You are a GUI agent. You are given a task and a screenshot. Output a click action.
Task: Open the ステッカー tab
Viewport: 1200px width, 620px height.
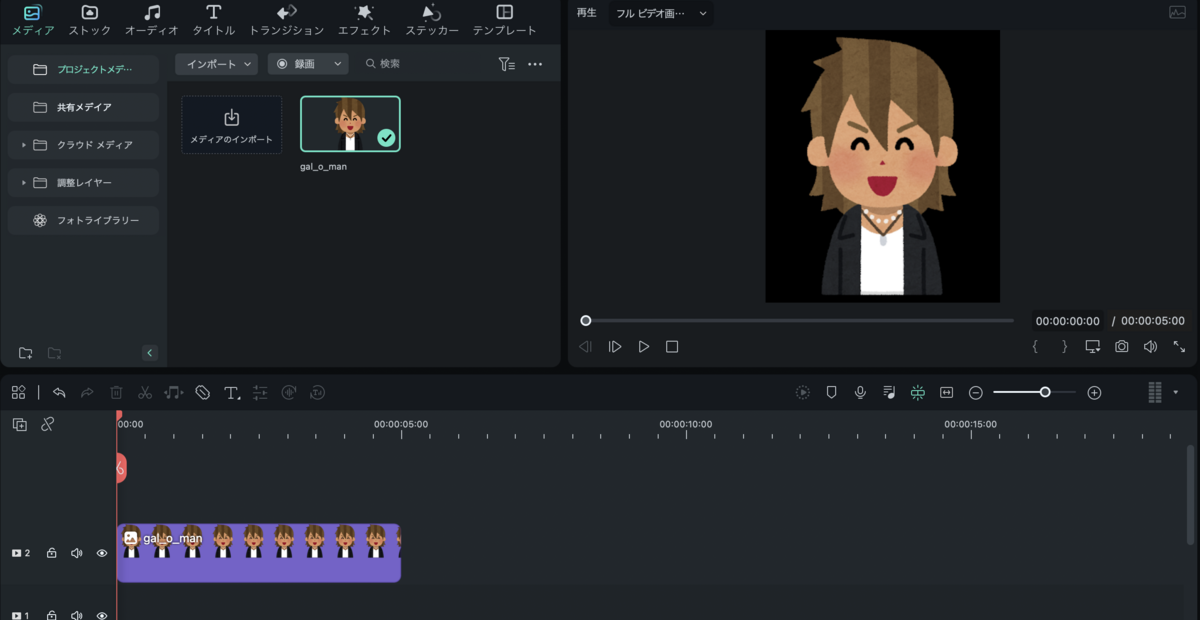pyautogui.click(x=432, y=20)
